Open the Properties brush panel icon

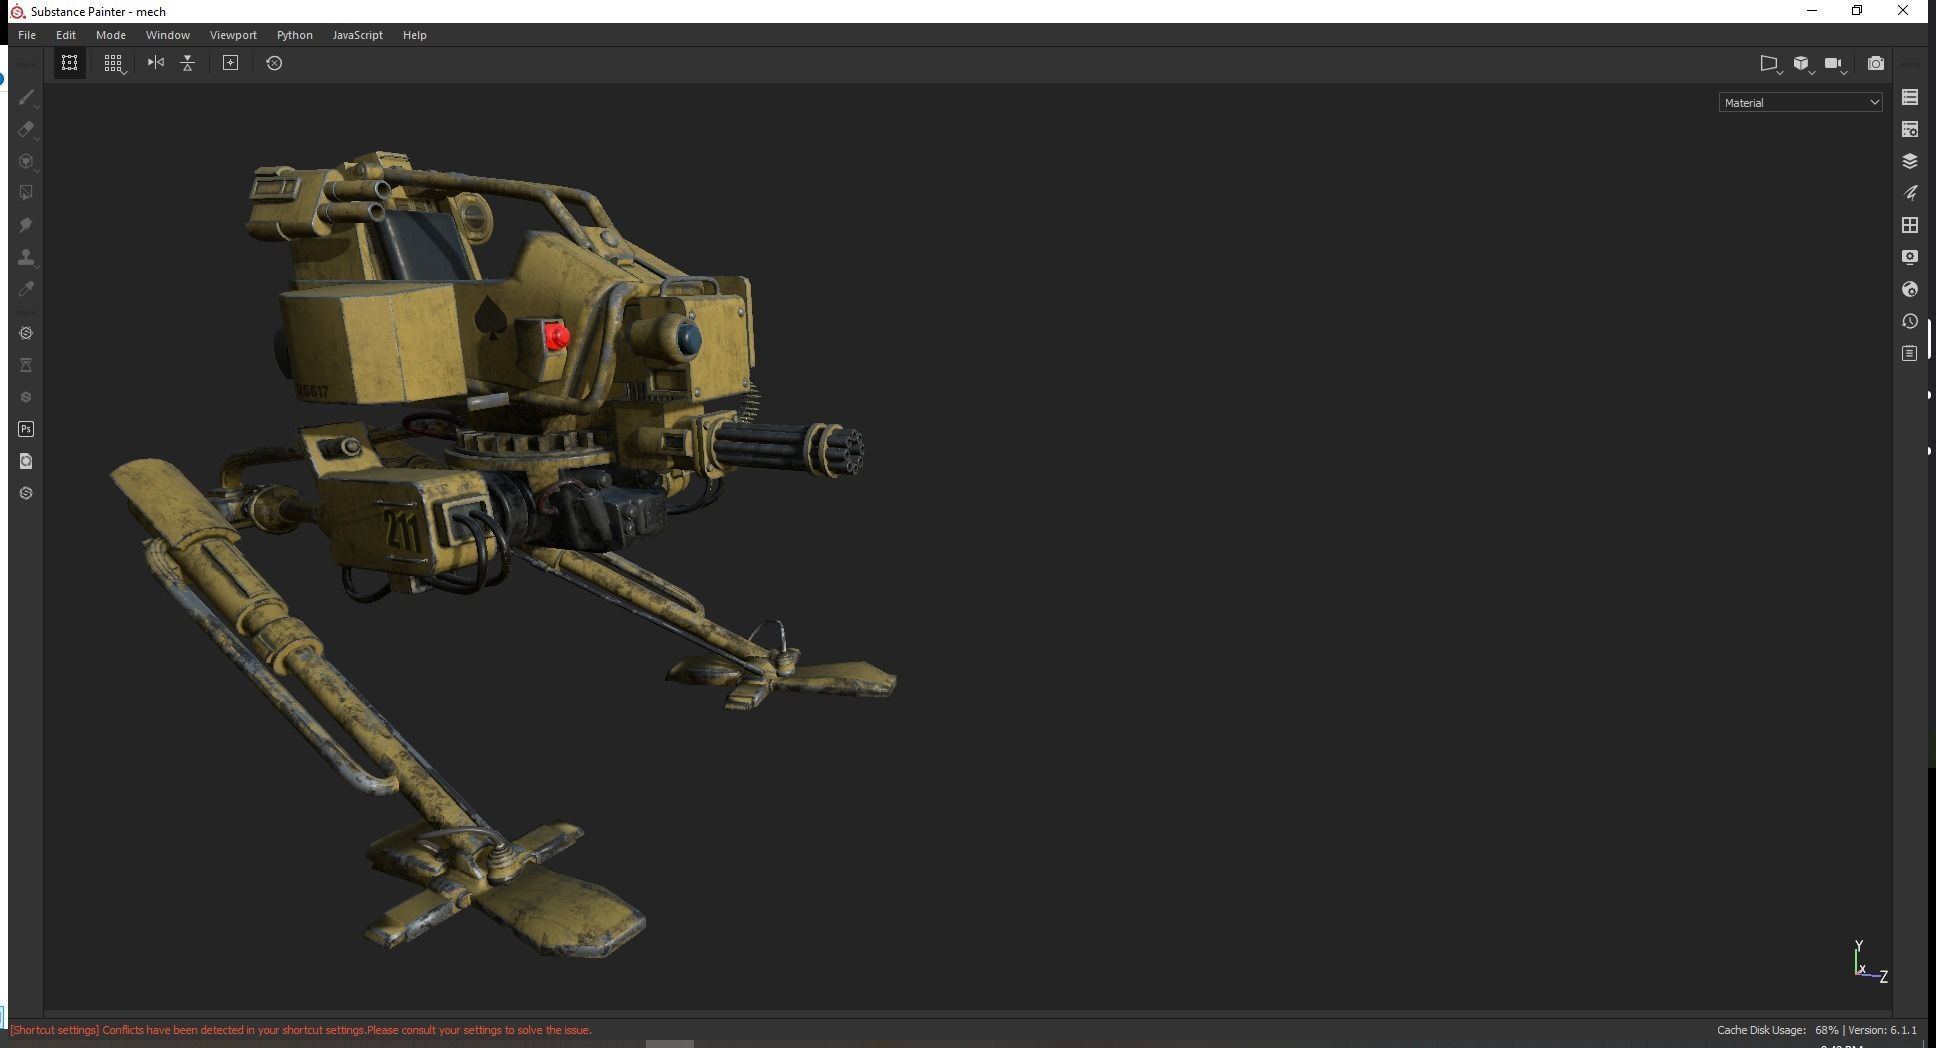(x=1910, y=193)
